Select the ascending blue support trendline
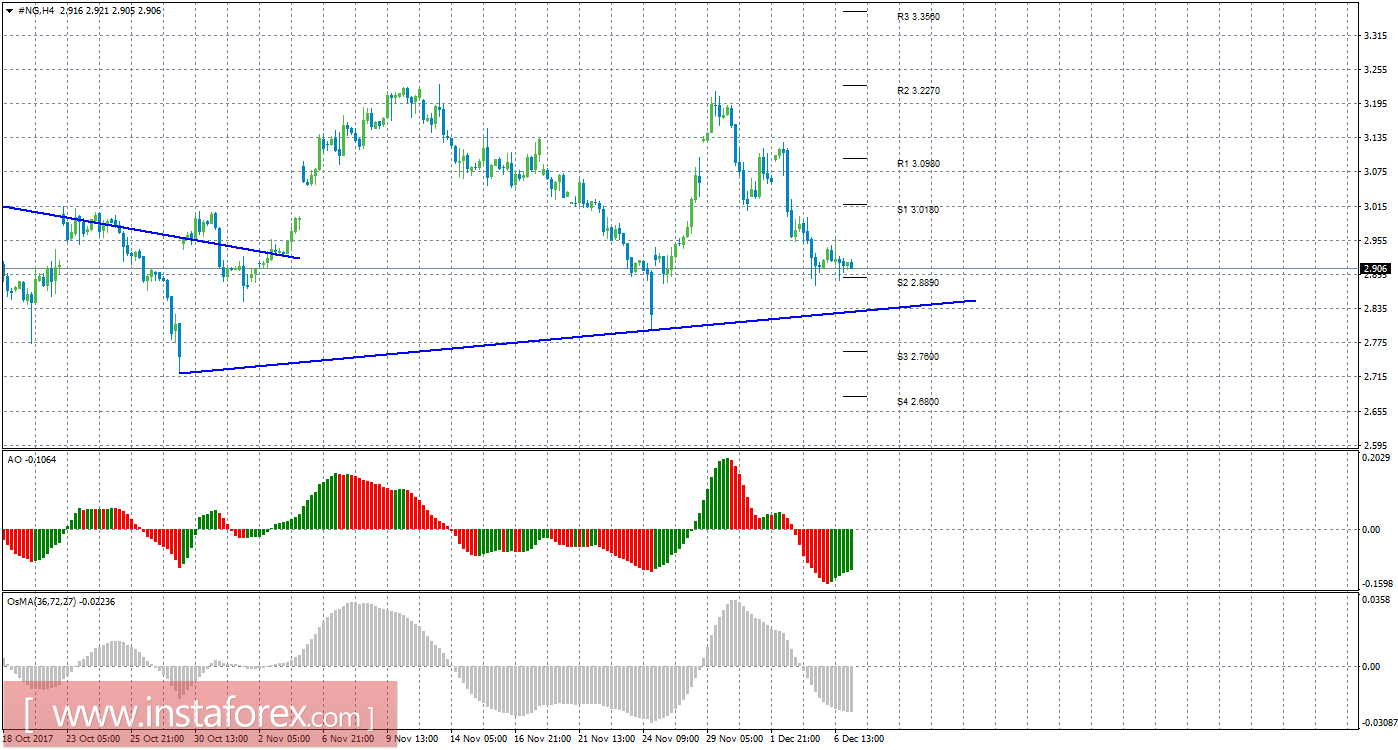Screen dimensions: 1398x750 point(577,337)
